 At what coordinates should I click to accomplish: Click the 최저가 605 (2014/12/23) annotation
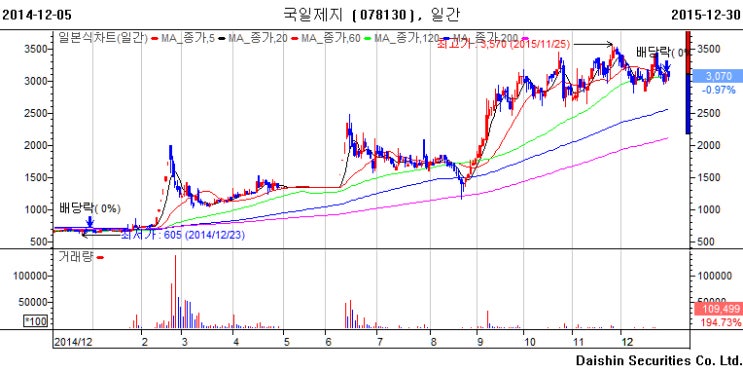(x=183, y=235)
